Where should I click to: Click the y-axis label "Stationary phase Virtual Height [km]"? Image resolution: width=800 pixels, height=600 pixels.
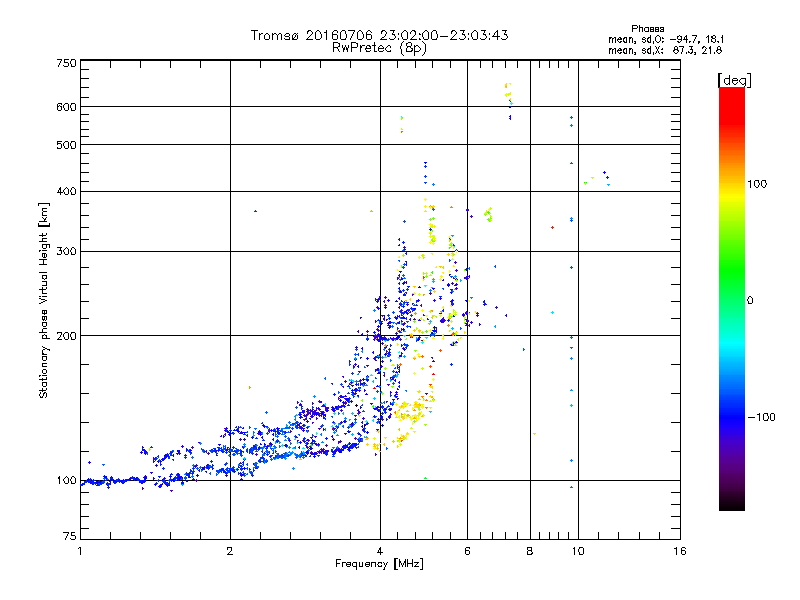[x=43, y=301]
